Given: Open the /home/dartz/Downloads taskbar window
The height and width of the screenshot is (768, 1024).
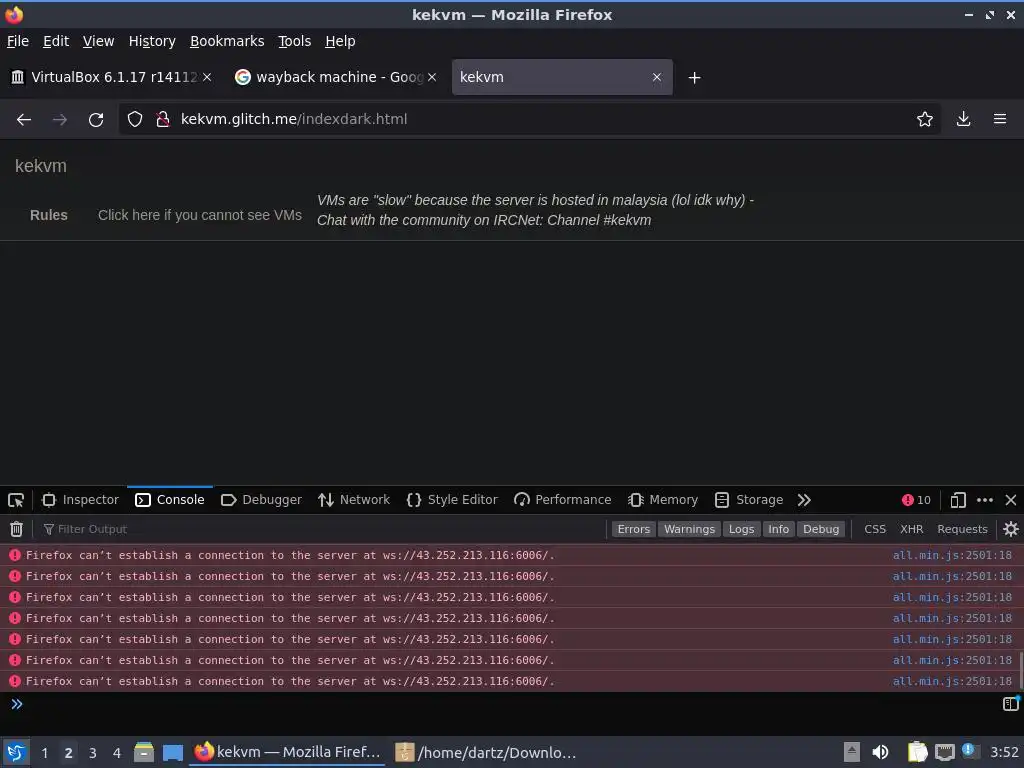Looking at the screenshot, I should 486,752.
